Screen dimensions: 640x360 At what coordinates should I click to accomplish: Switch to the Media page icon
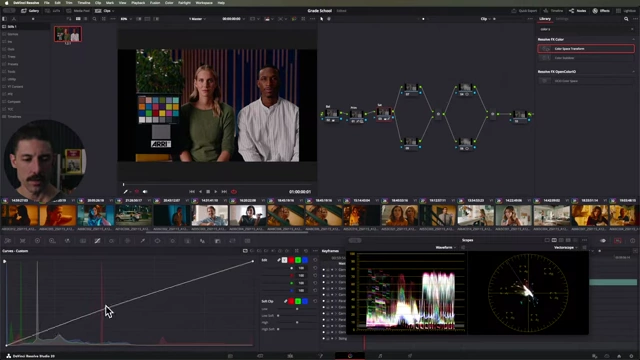230,356
